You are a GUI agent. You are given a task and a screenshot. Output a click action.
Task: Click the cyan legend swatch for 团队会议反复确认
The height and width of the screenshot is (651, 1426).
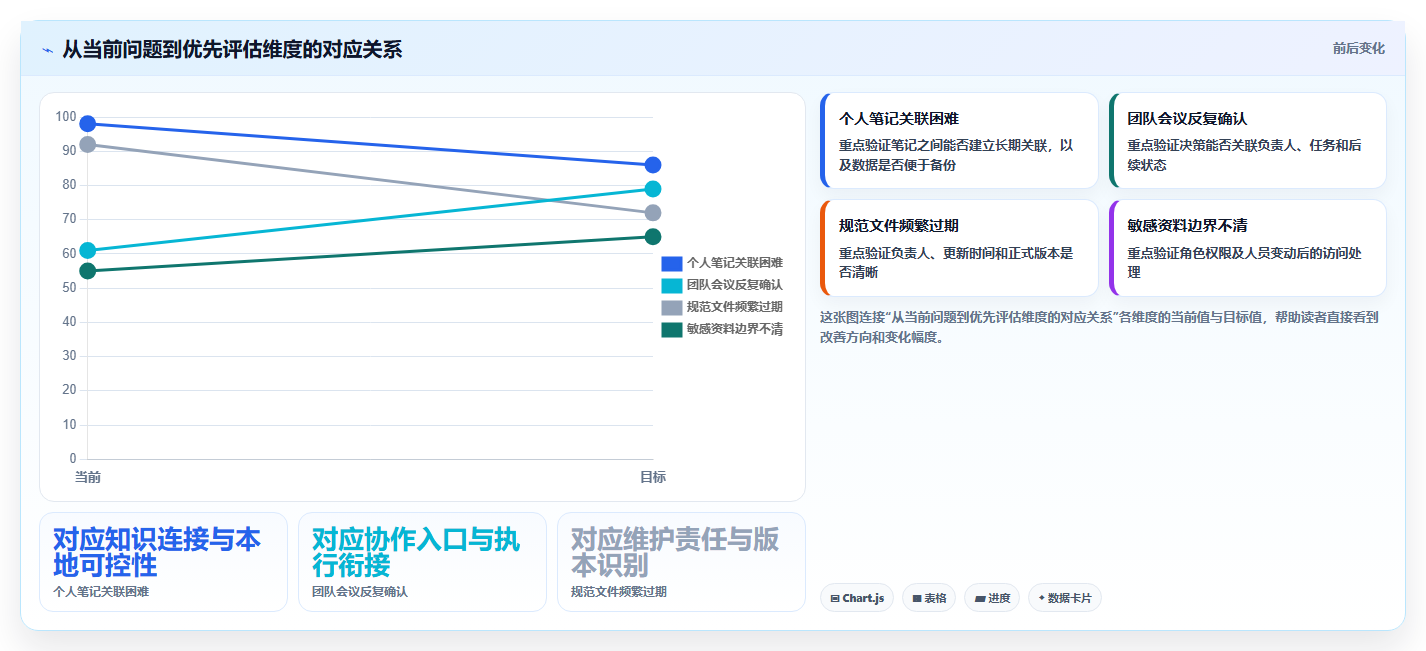coord(672,285)
